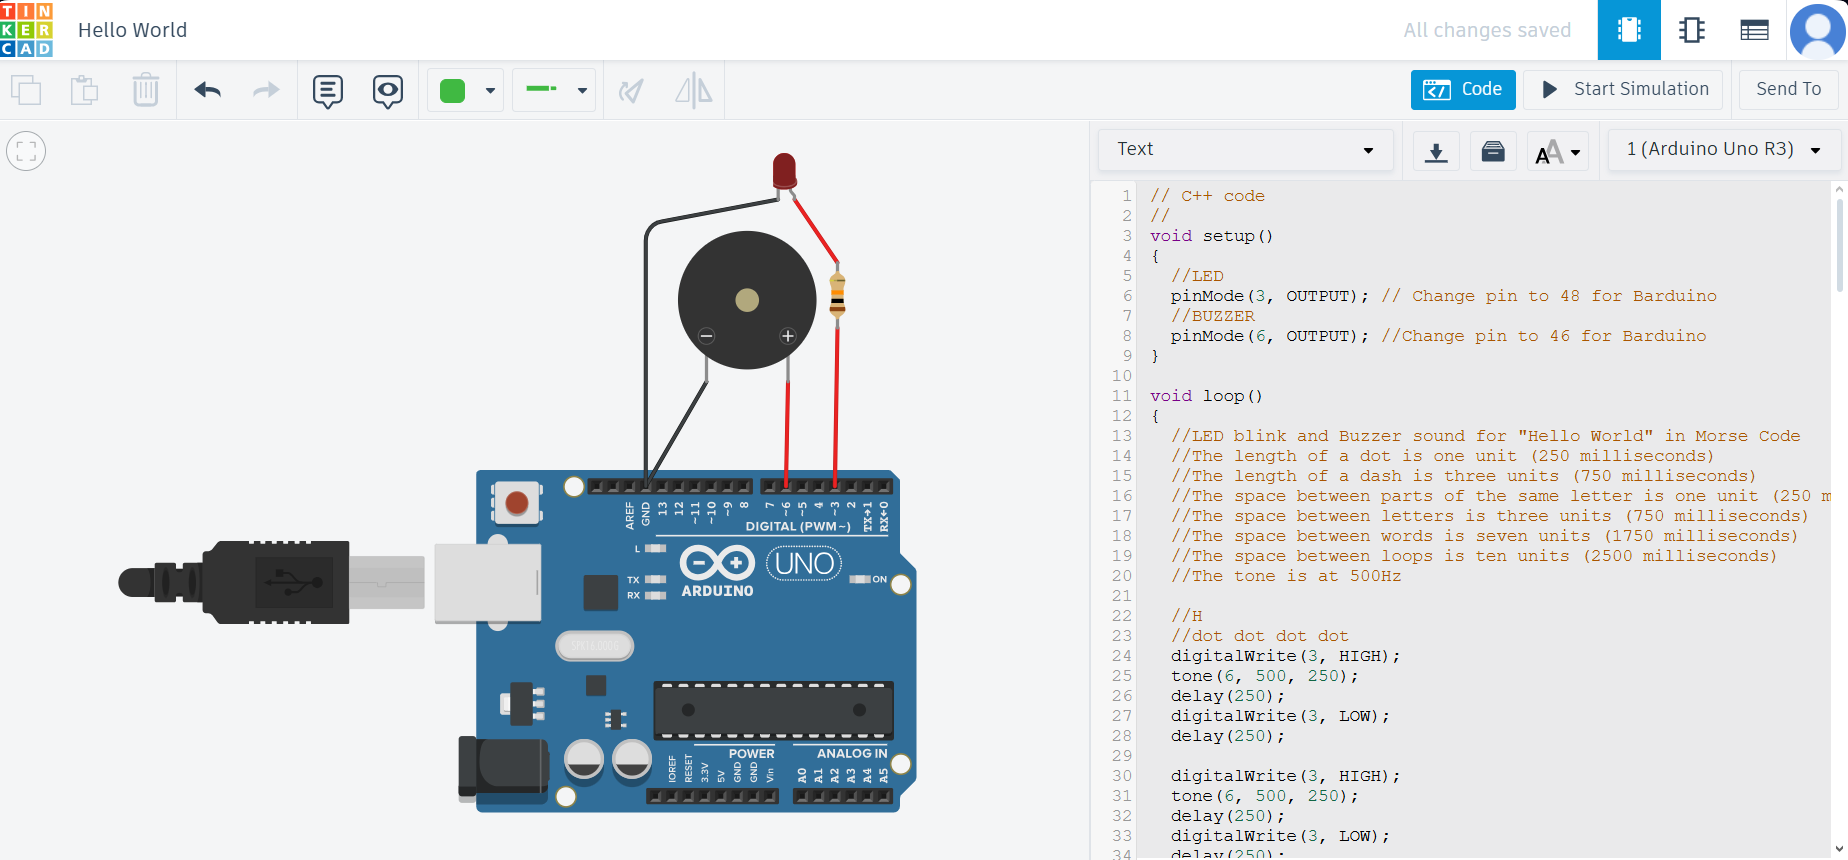Open the Libraries box icon
The width and height of the screenshot is (1848, 860).
point(1493,152)
